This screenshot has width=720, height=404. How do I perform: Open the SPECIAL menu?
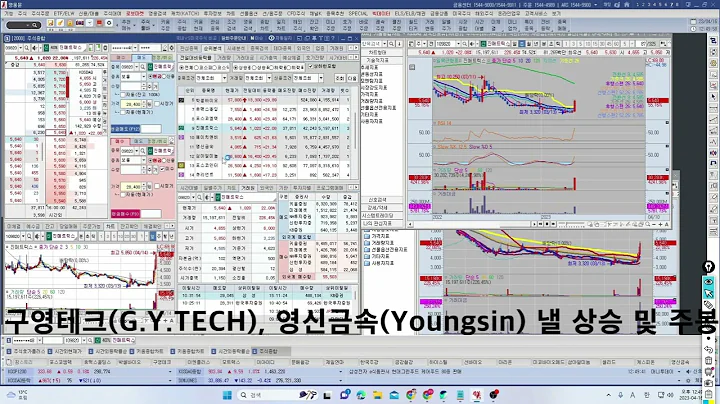(358, 14)
